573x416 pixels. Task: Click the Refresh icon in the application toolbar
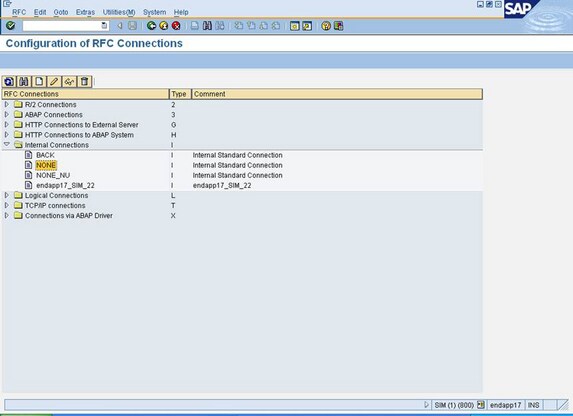tap(9, 82)
